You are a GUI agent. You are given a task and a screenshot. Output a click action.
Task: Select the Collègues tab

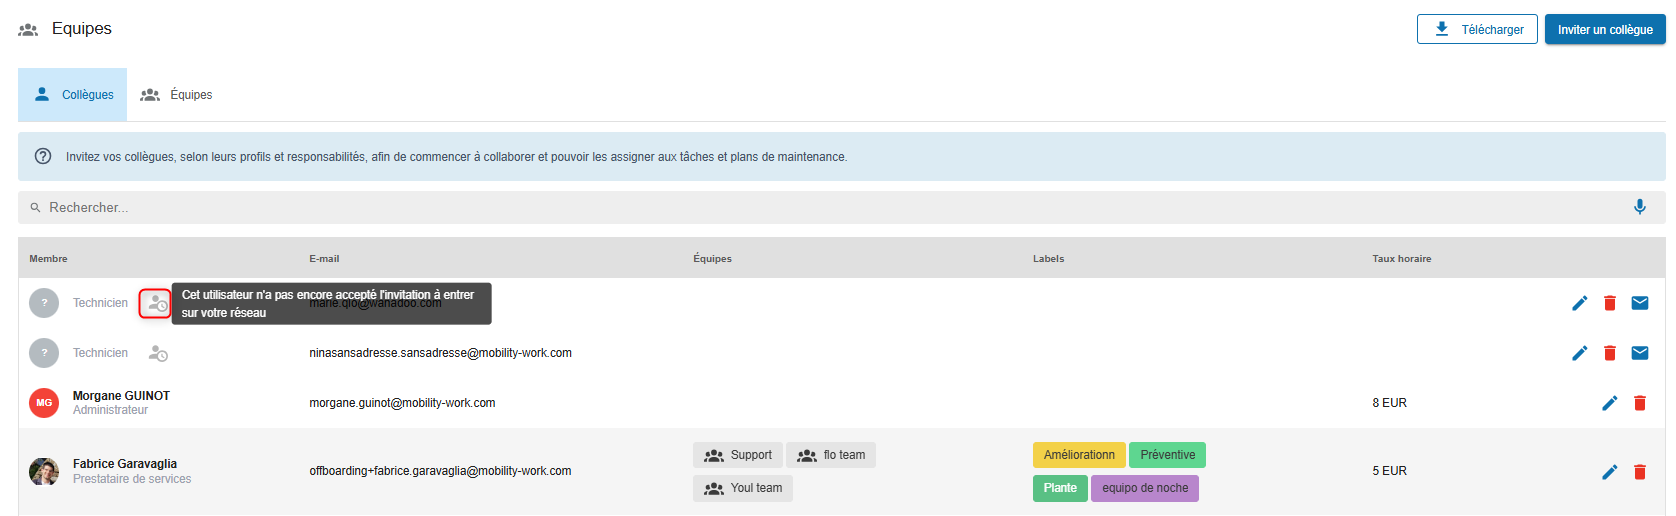coord(73,95)
